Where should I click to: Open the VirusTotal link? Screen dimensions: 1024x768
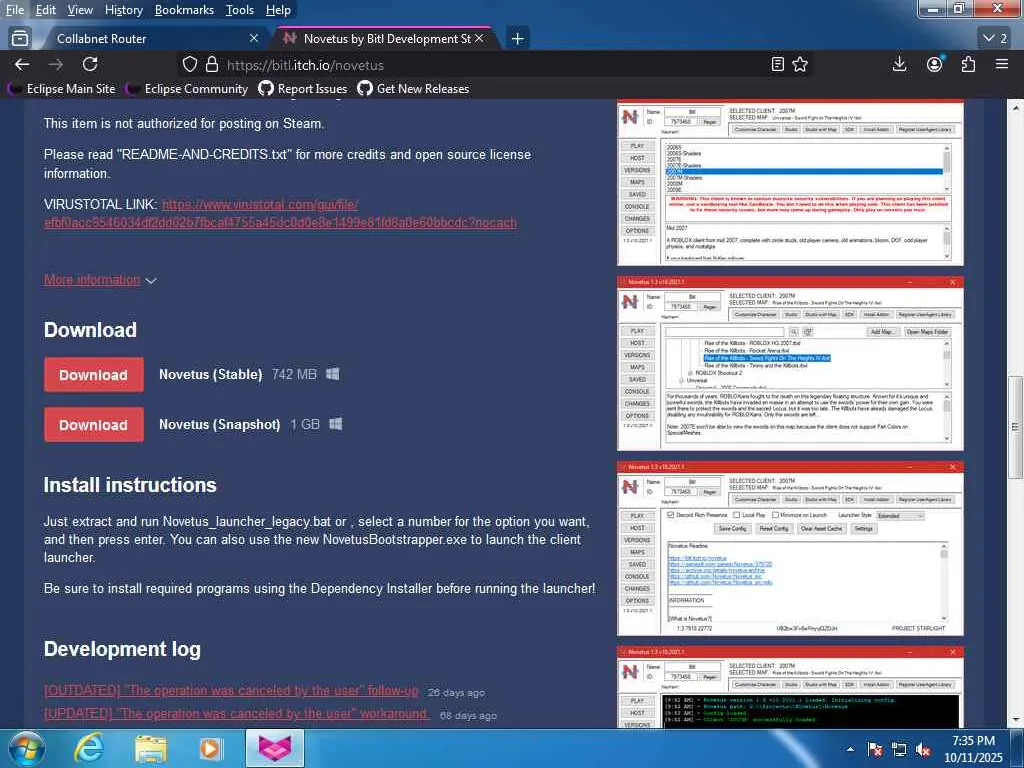pos(280,214)
